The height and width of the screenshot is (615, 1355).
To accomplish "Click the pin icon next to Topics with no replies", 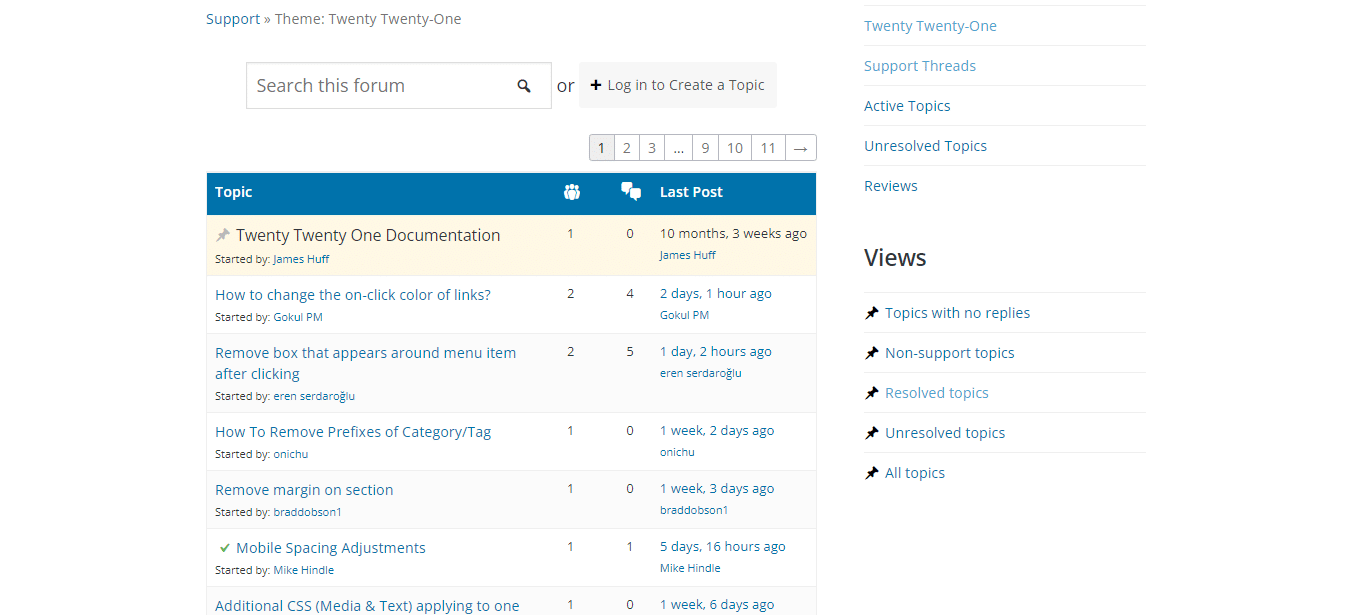I will coord(870,312).
